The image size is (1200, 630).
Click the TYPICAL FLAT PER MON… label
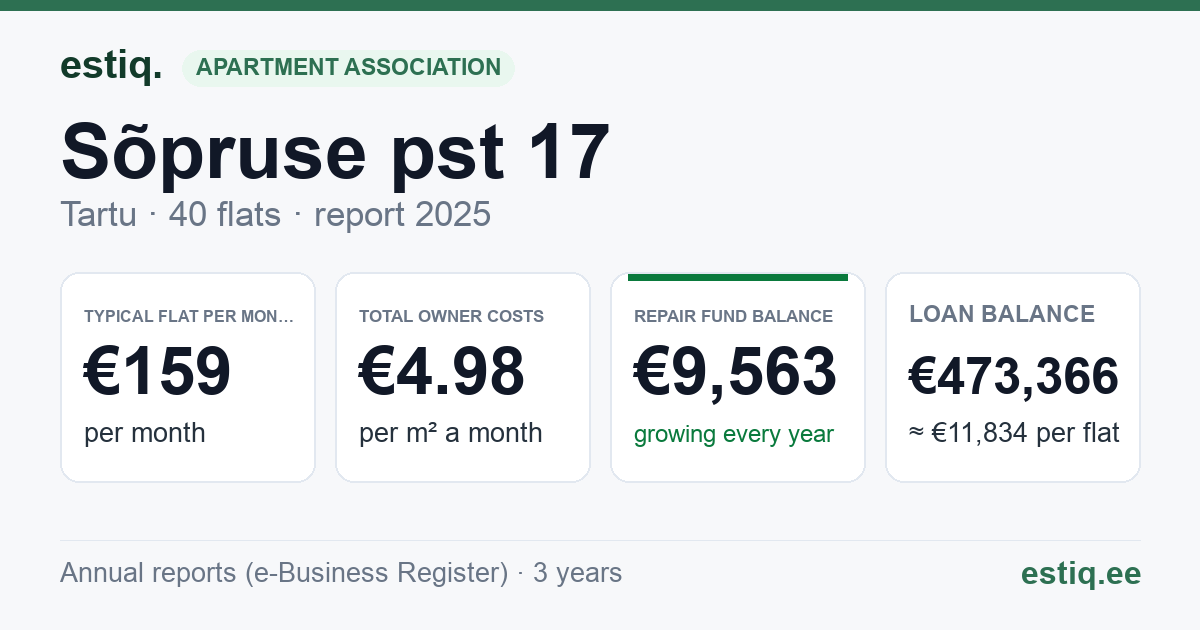pyautogui.click(x=189, y=316)
